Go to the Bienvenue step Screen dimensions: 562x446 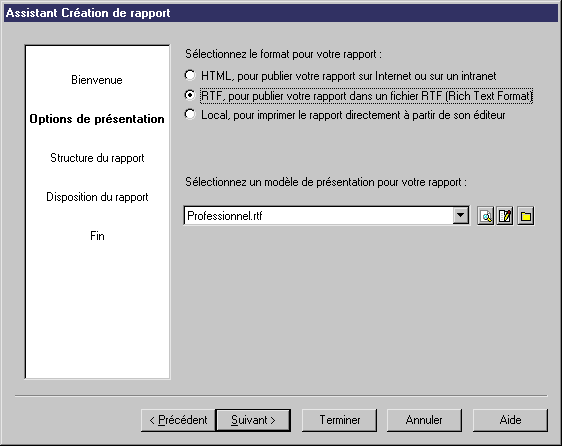(97, 80)
